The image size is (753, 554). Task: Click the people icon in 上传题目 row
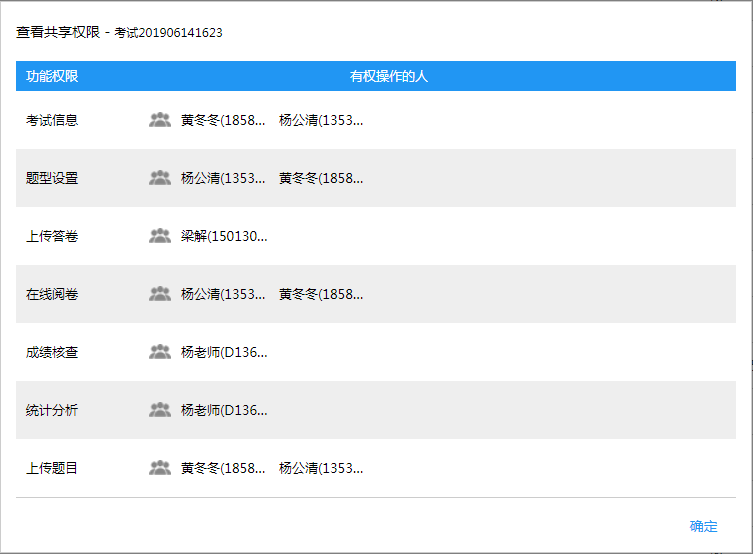pyautogui.click(x=160, y=468)
